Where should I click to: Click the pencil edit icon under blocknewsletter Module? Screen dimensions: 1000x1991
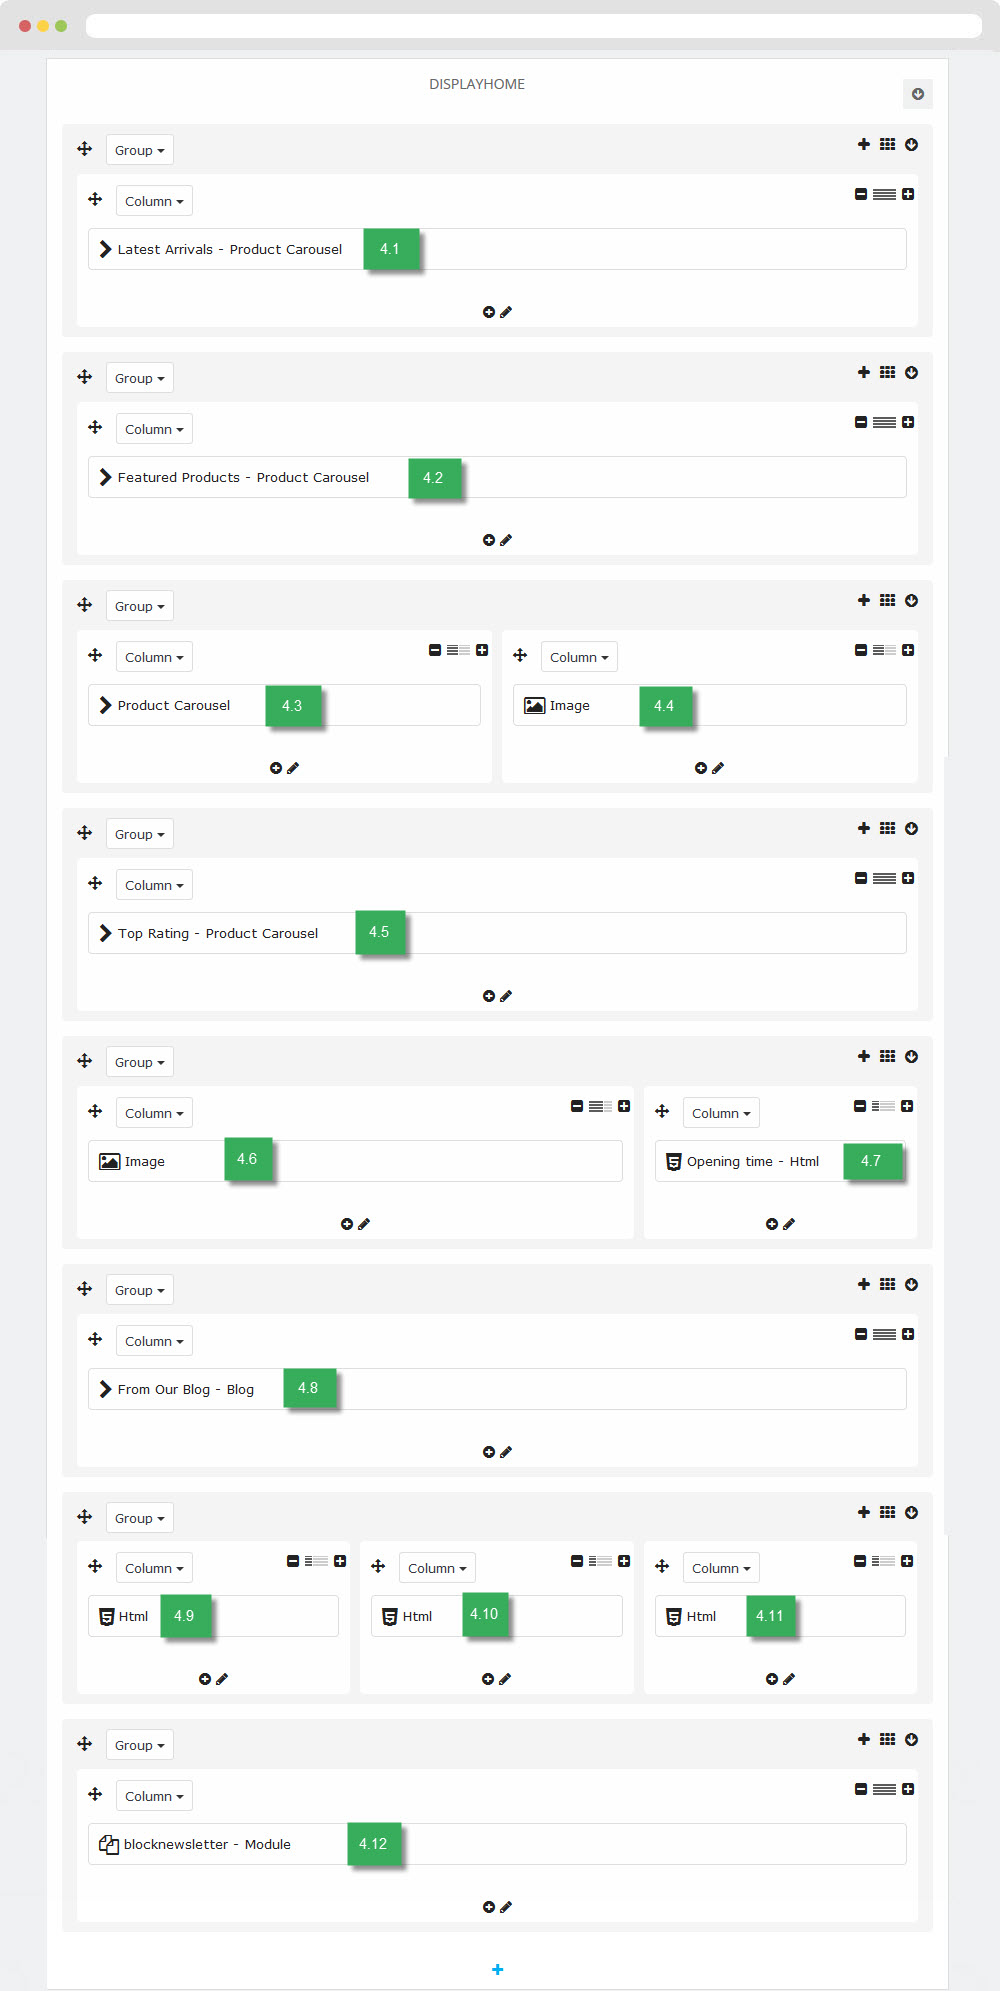(x=506, y=1907)
